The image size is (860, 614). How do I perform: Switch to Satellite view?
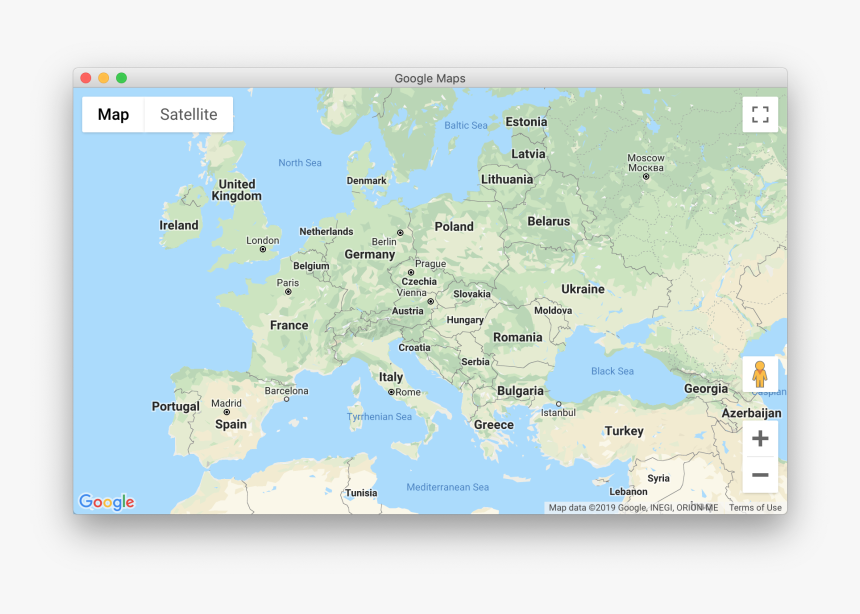pos(188,114)
